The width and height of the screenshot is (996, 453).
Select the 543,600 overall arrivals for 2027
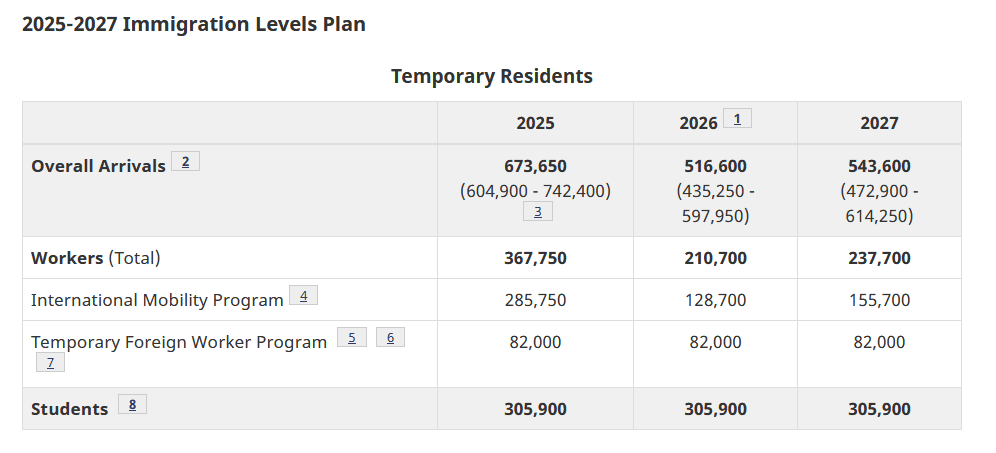click(879, 166)
